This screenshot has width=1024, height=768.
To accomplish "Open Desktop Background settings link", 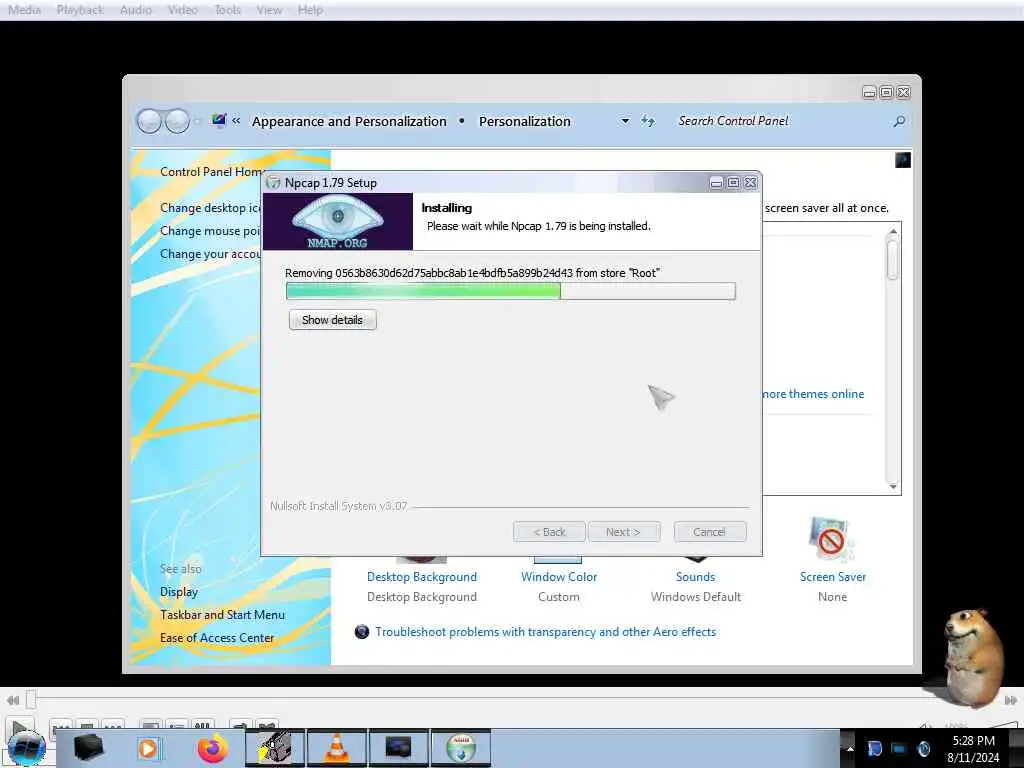I will point(422,577).
